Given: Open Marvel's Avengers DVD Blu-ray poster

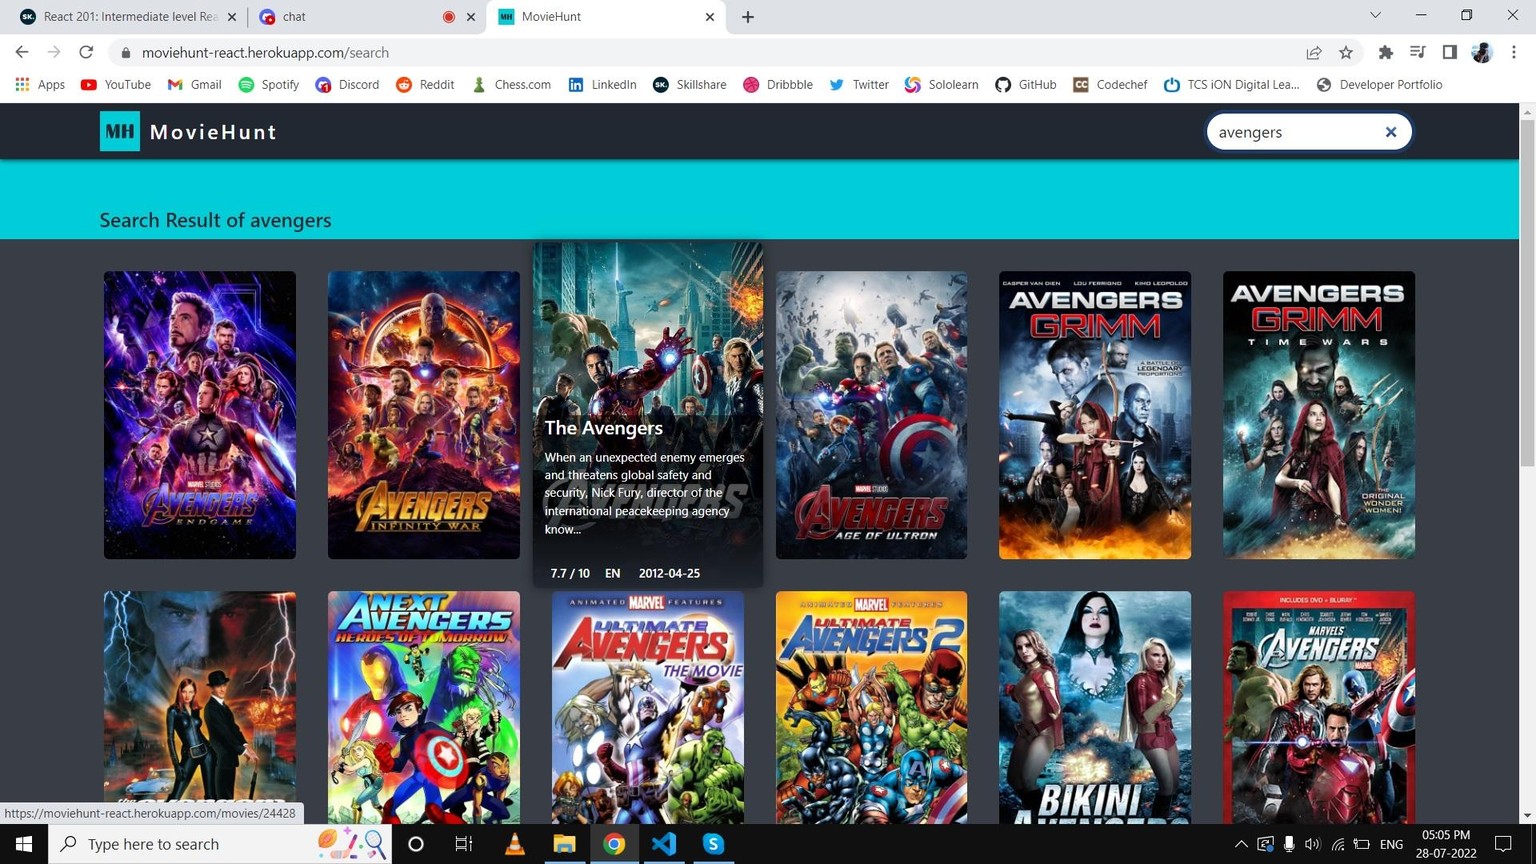Looking at the screenshot, I should pyautogui.click(x=1319, y=707).
